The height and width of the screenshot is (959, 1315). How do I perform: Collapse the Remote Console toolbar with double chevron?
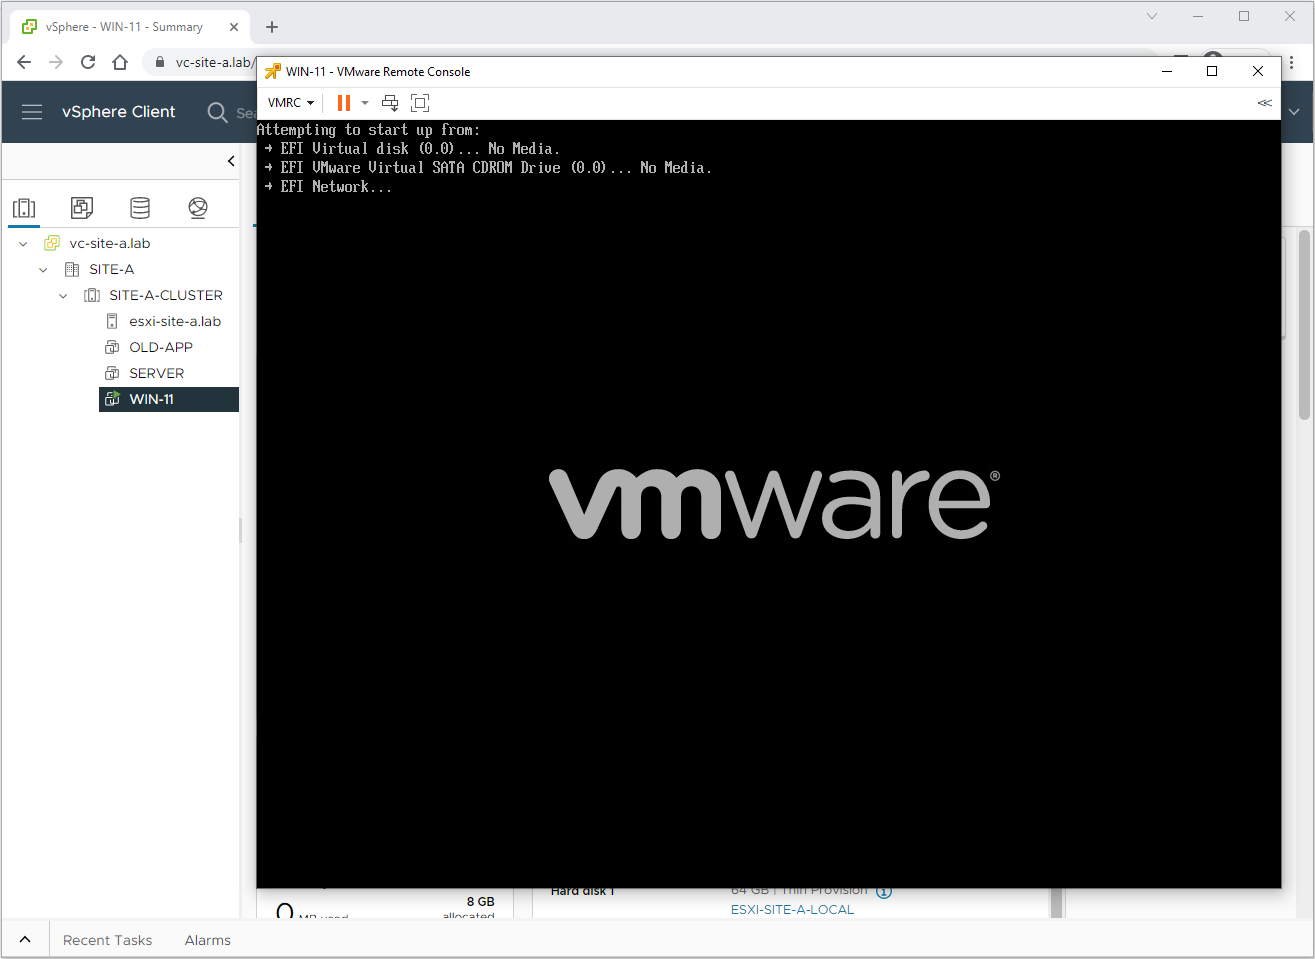click(x=1265, y=103)
